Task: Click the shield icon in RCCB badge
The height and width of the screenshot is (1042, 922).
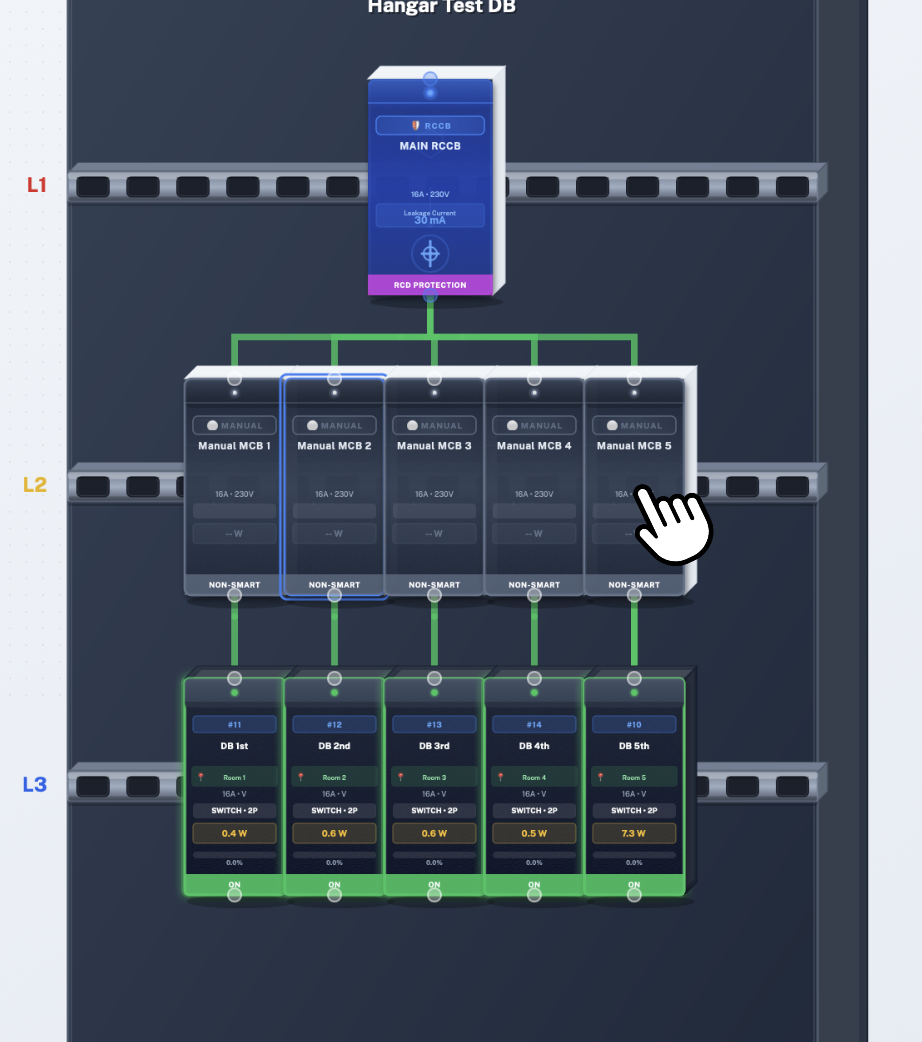Action: 416,126
